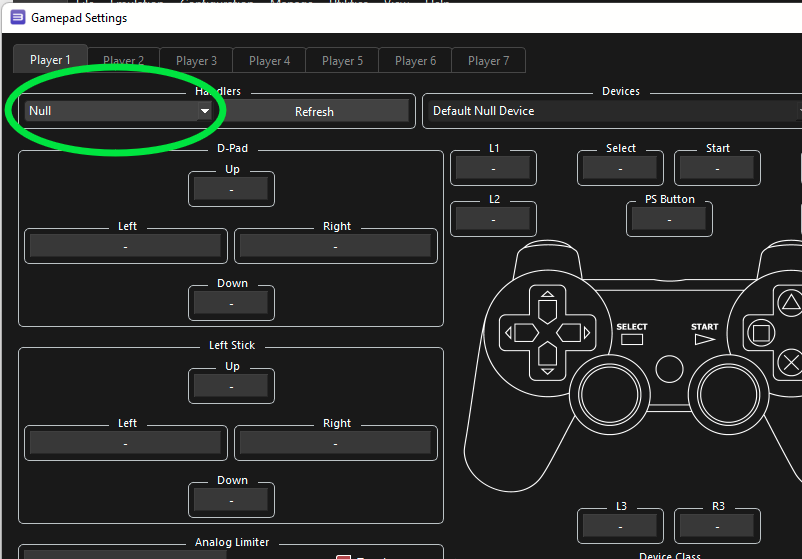Image resolution: width=802 pixels, height=559 pixels.
Task: Click the L3 binding button
Action: (x=620, y=527)
